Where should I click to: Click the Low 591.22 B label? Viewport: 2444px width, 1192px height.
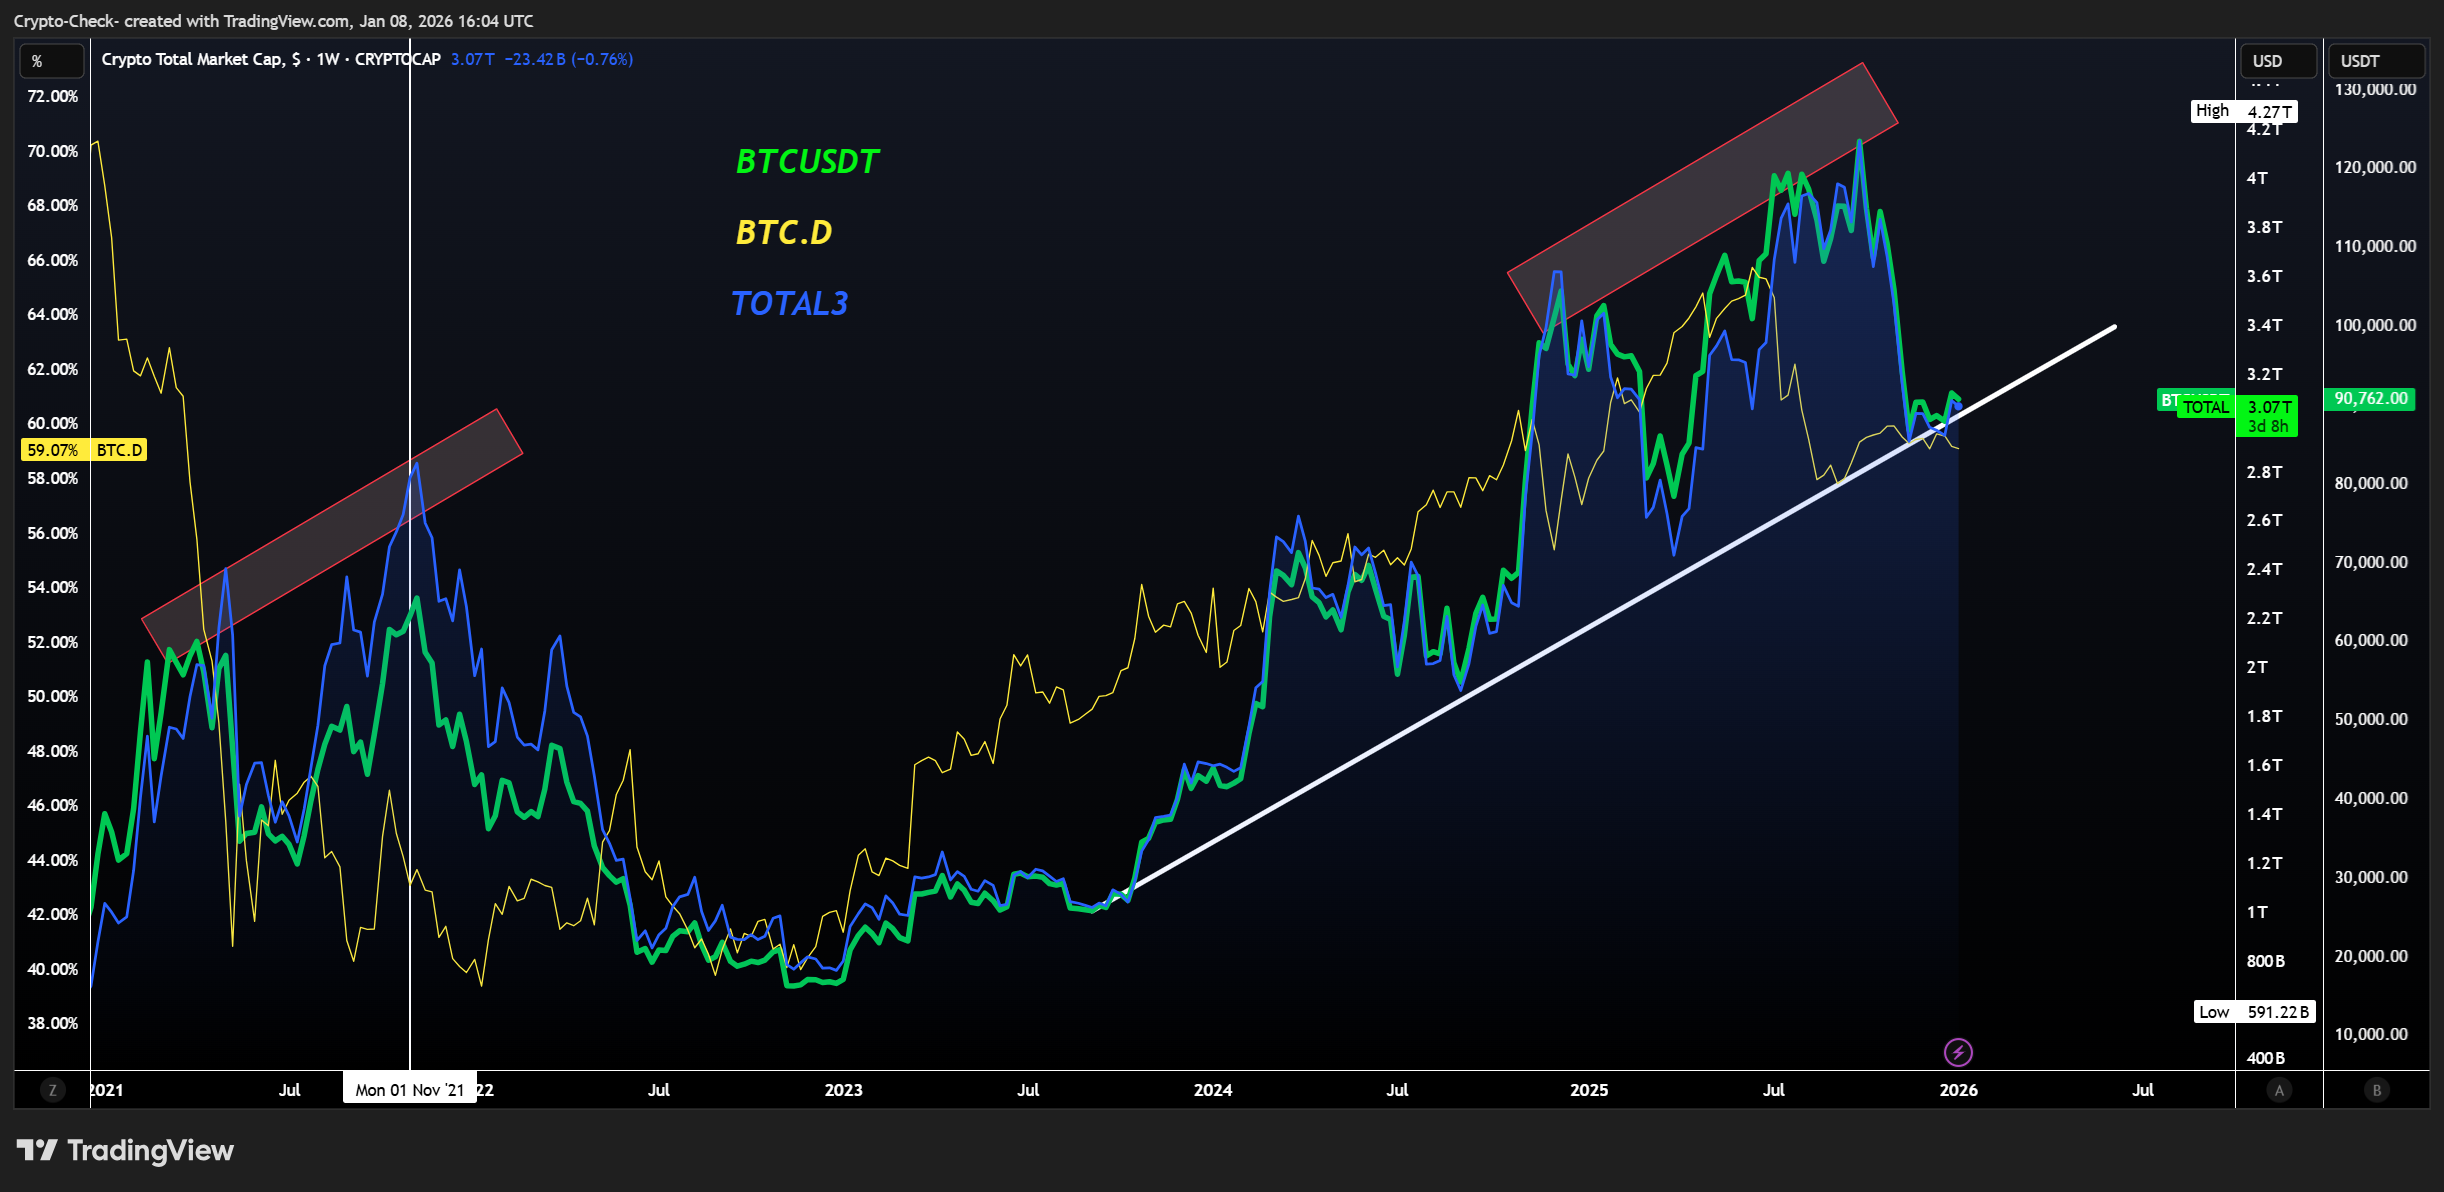pyautogui.click(x=2255, y=1012)
